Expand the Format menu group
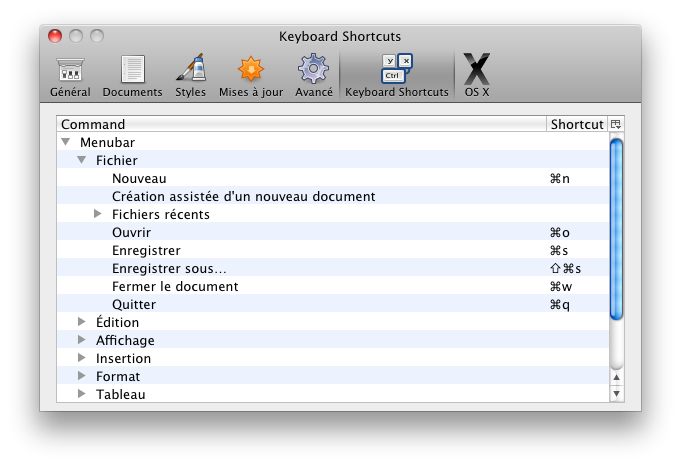 pos(82,376)
